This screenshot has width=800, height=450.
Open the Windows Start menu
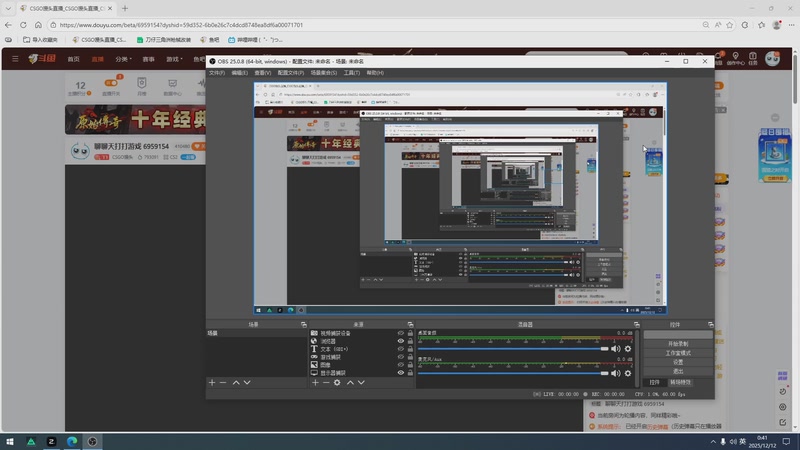click(x=10, y=441)
